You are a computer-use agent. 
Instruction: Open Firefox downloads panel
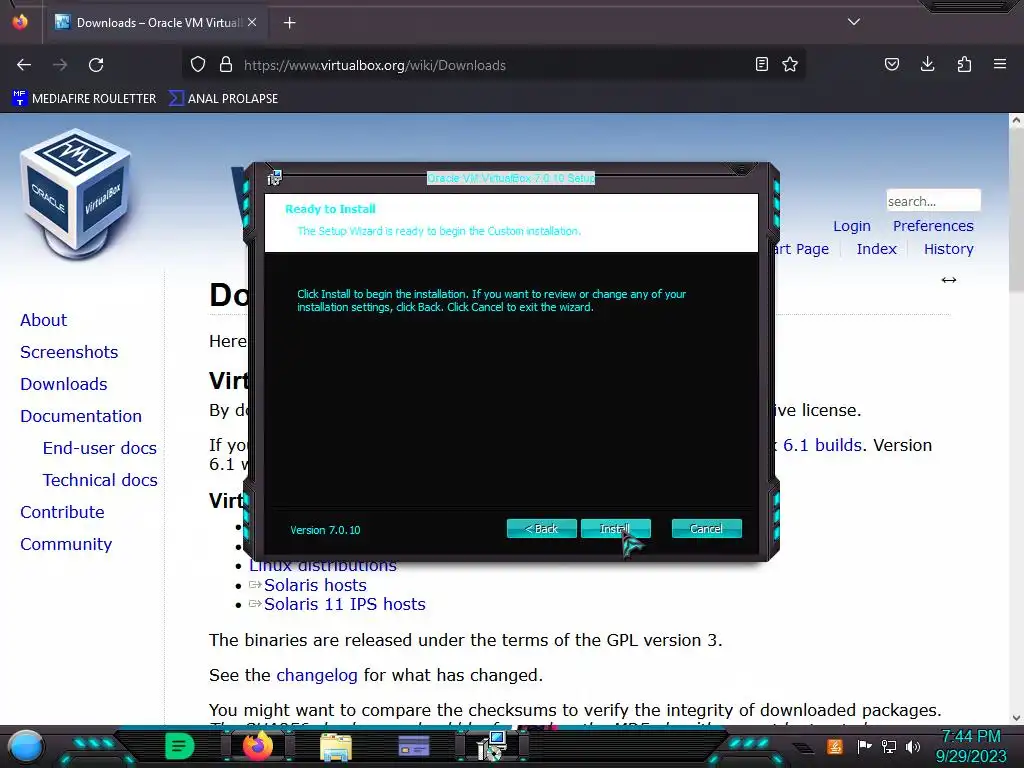[x=927, y=64]
